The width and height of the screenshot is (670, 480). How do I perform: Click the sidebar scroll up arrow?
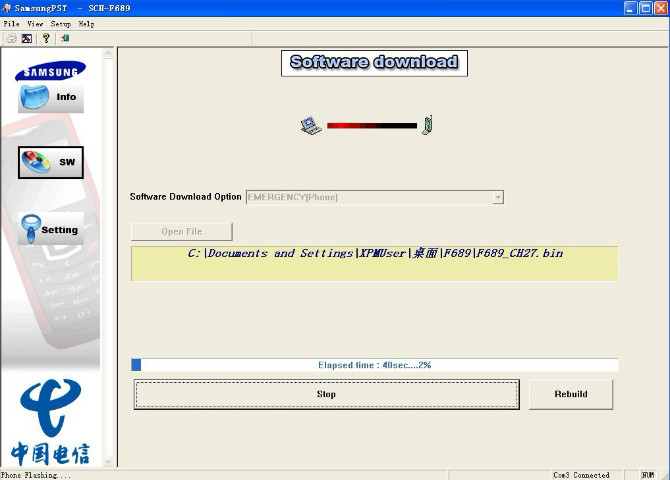coord(108,53)
